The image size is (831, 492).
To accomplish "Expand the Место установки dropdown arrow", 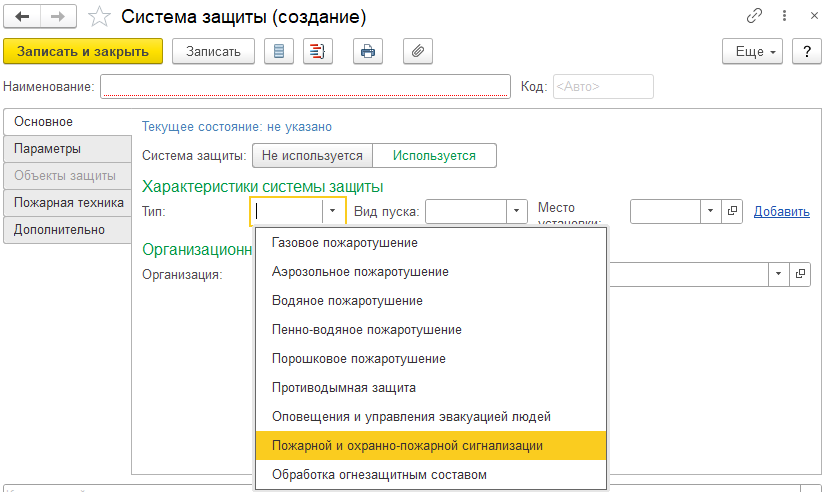I will [x=711, y=212].
